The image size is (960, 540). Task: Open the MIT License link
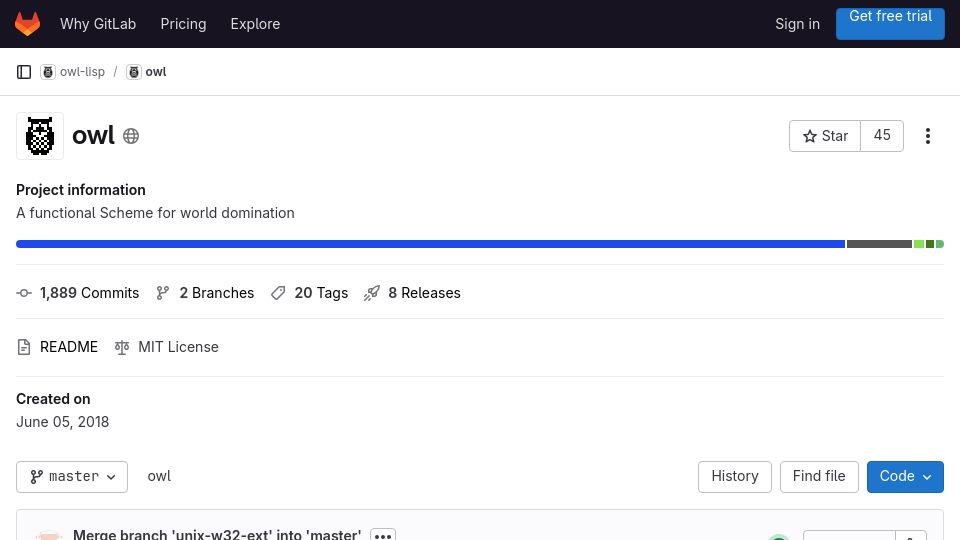tap(178, 347)
